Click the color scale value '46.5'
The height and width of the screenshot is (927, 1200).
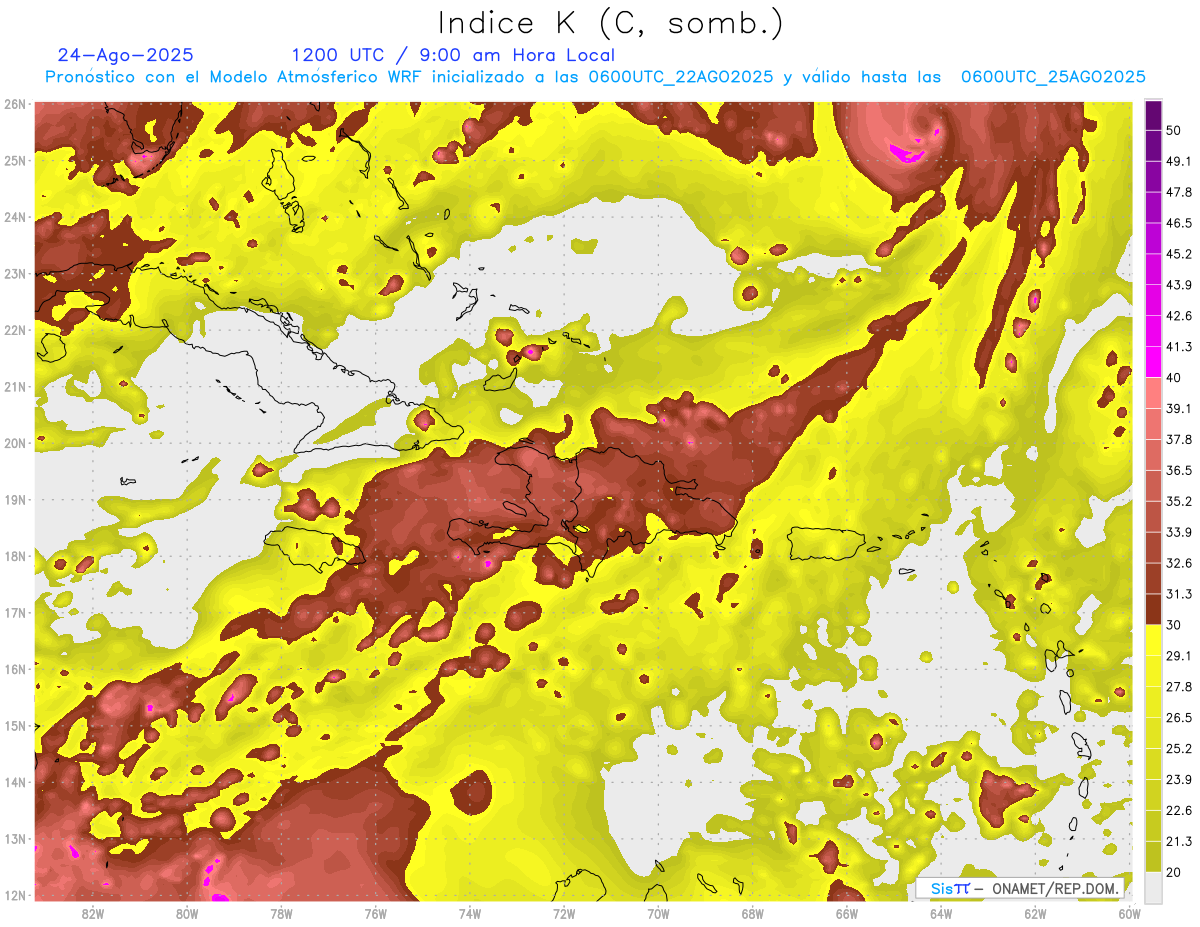(x=1178, y=222)
